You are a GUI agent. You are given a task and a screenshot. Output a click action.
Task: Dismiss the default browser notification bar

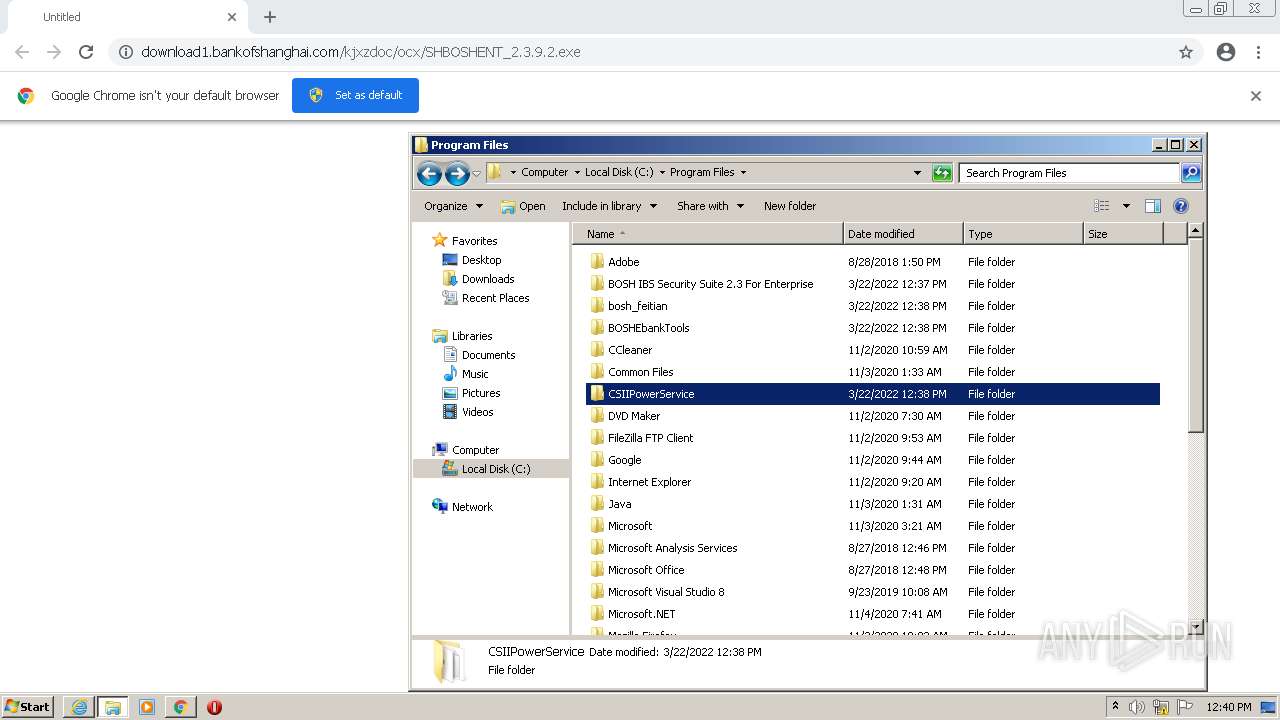[1256, 96]
